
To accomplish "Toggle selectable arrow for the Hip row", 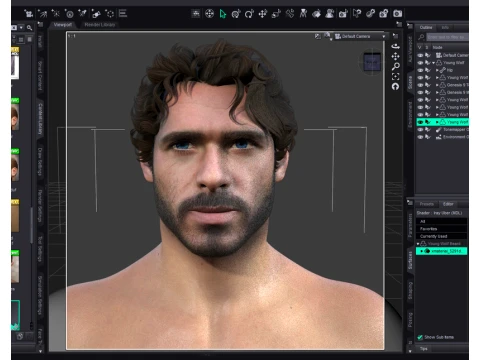I will pyautogui.click(x=428, y=70).
